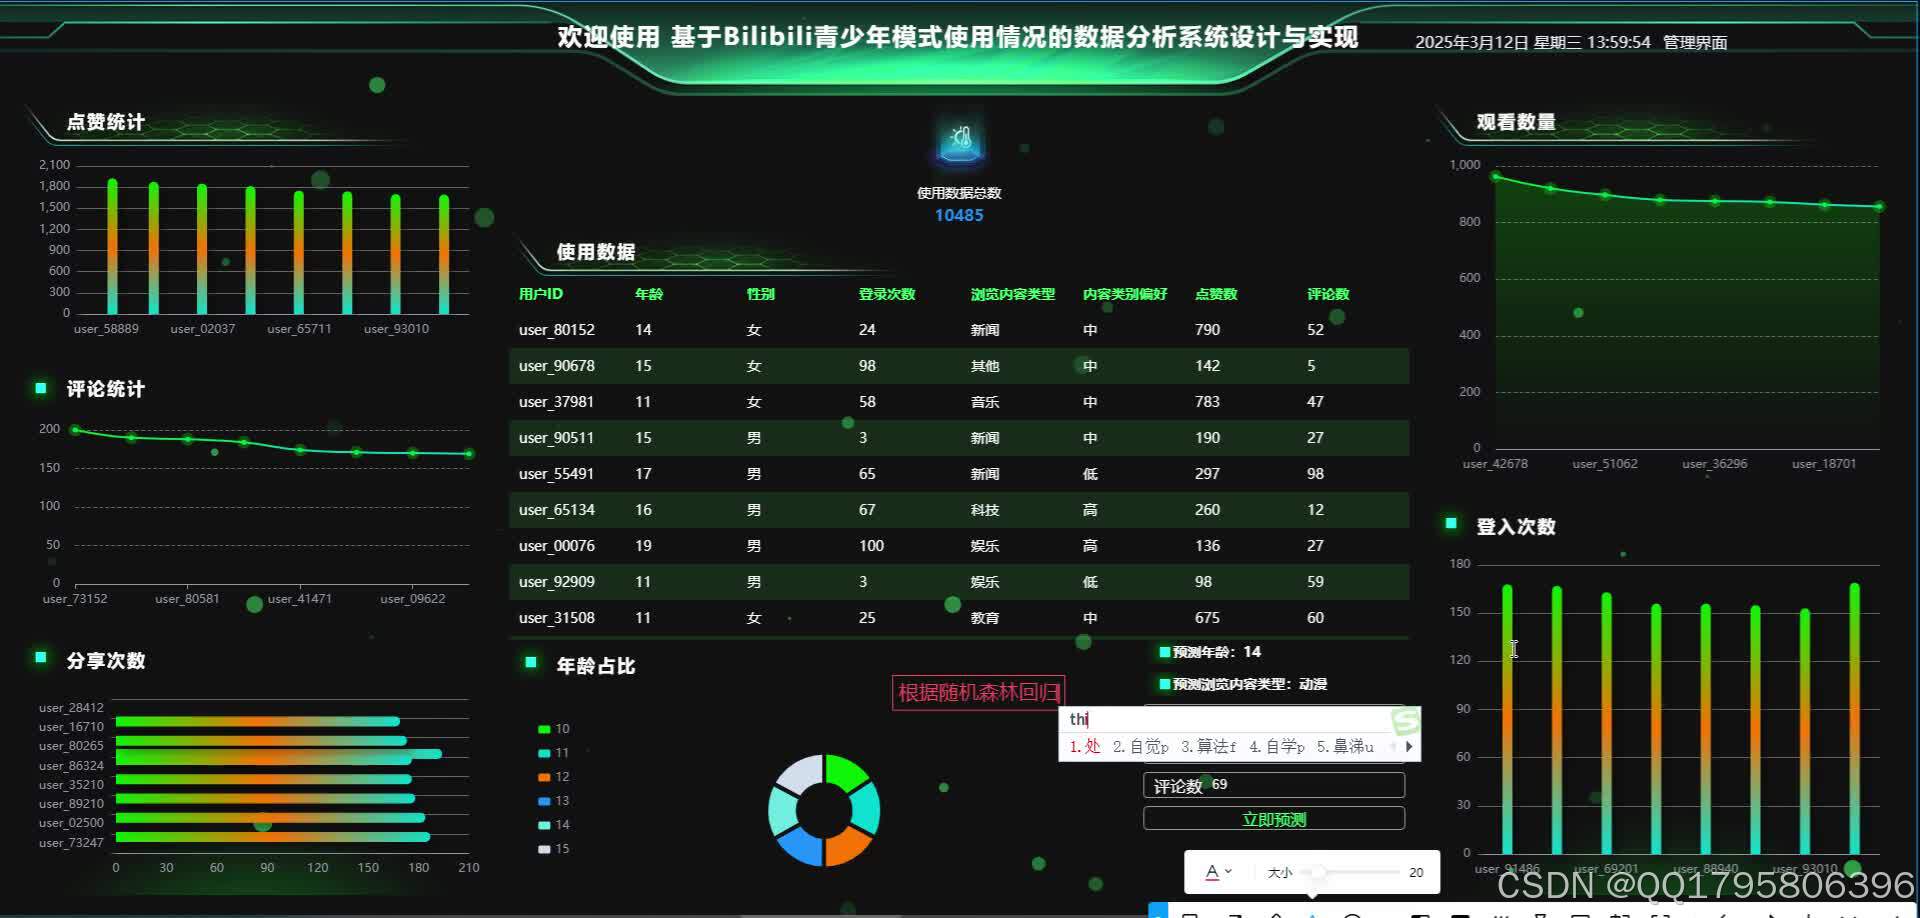
Task: Toggle age 12 legend entry
Action: click(x=553, y=777)
